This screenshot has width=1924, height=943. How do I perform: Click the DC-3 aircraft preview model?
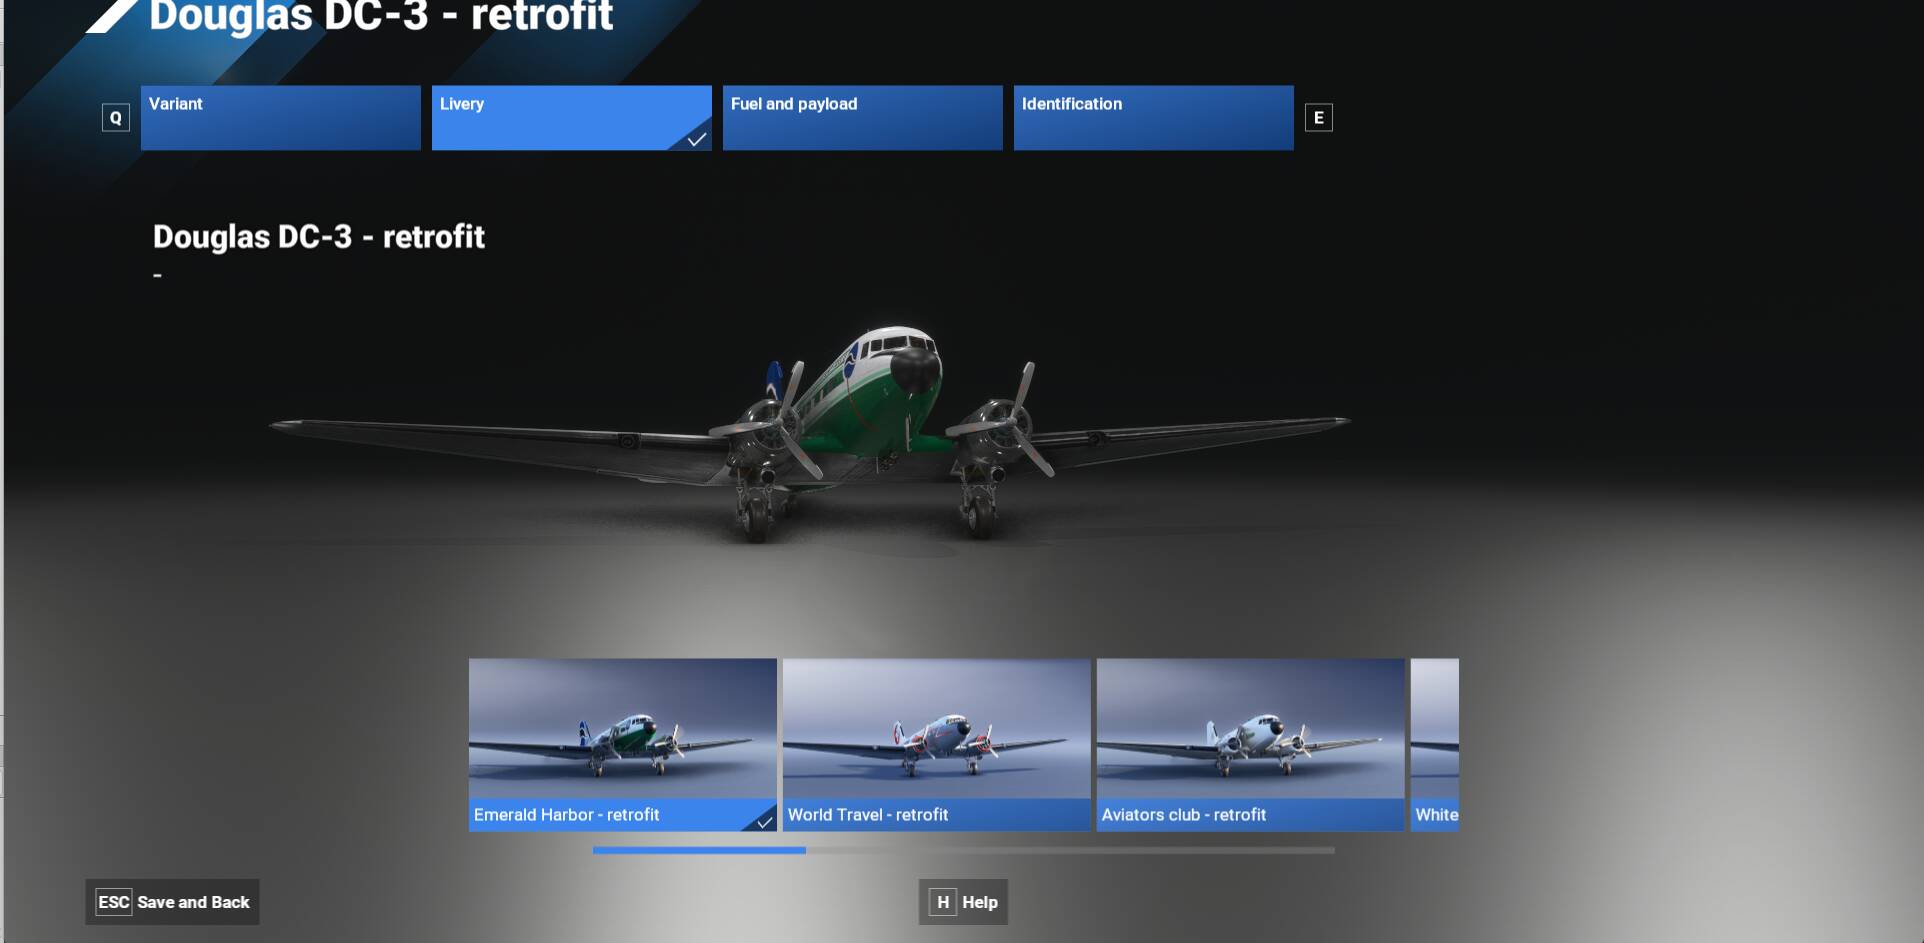tap(810, 435)
